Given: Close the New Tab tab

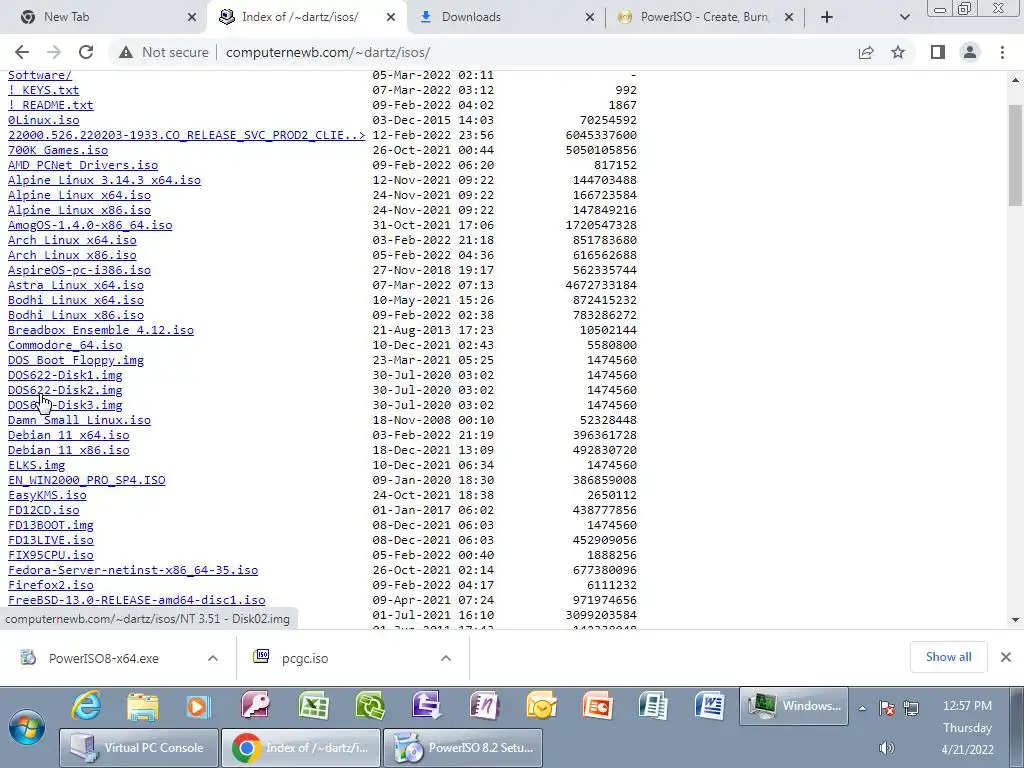Looking at the screenshot, I should point(192,17).
